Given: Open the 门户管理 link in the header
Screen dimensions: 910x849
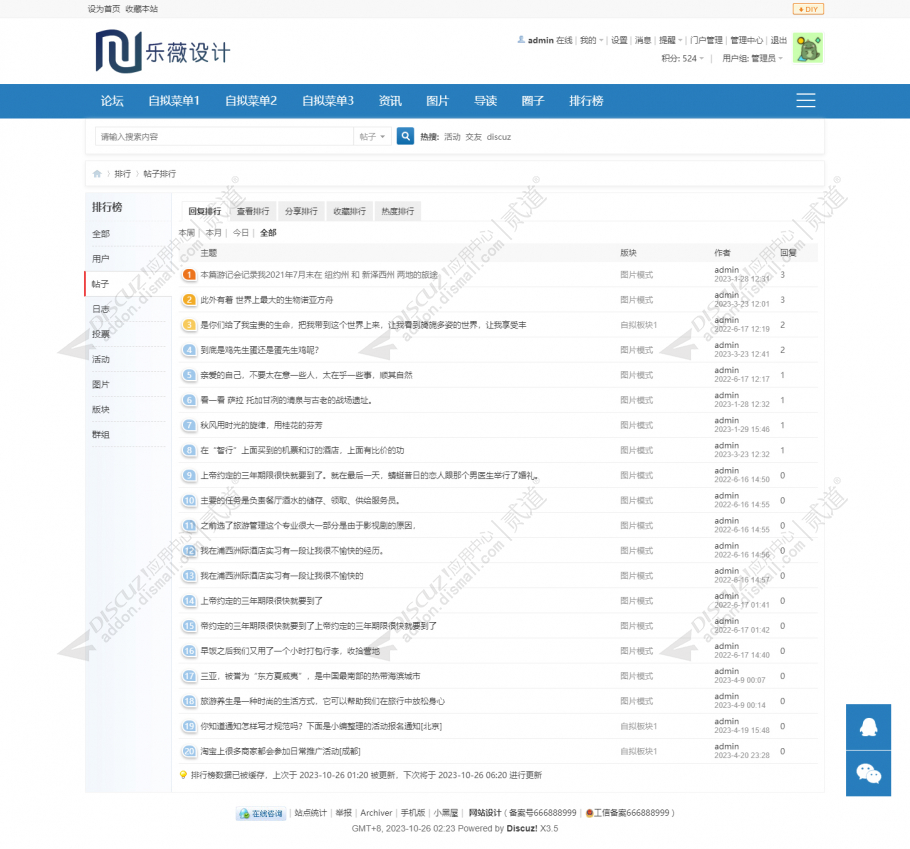Looking at the screenshot, I should click(706, 40).
